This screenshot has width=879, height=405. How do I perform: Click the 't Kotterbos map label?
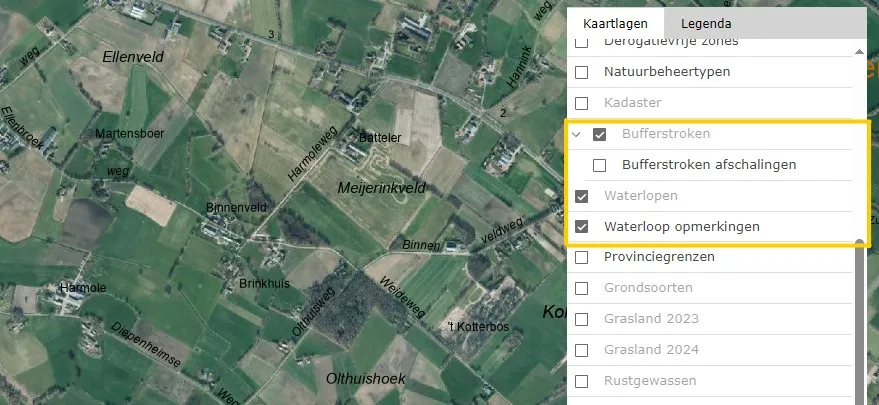pos(478,326)
